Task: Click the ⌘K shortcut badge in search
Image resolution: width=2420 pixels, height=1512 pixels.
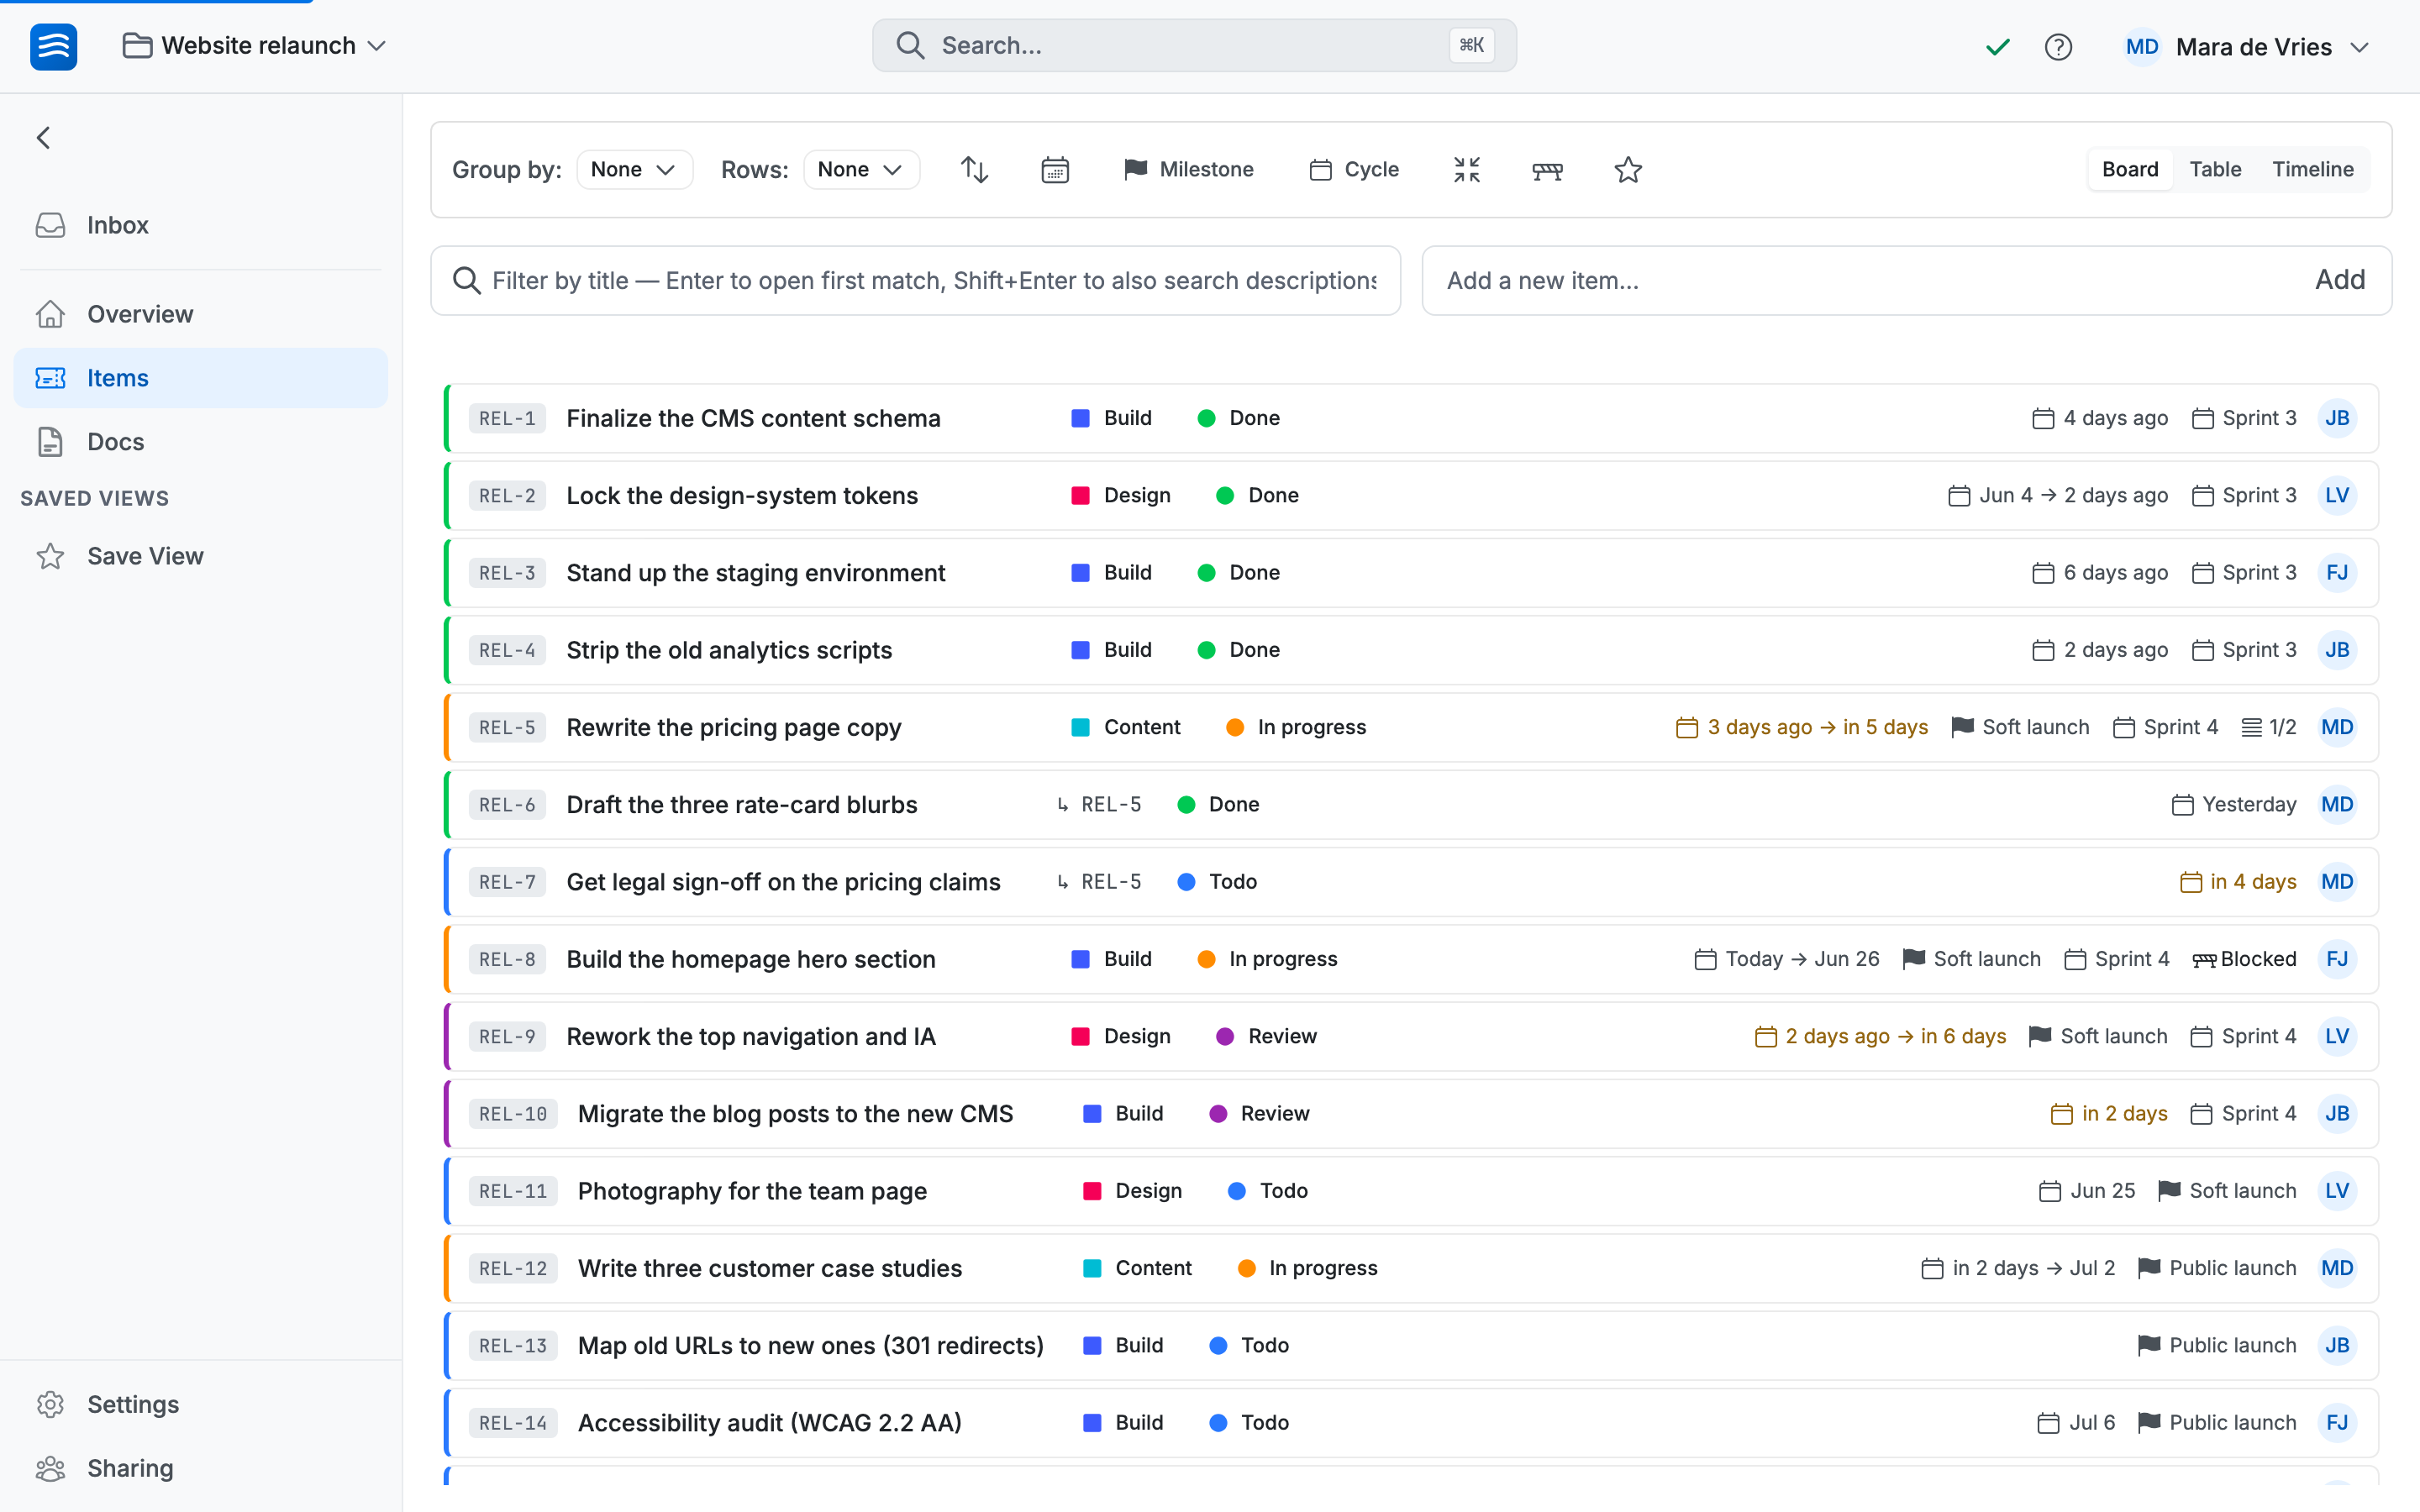Action: click(1471, 45)
